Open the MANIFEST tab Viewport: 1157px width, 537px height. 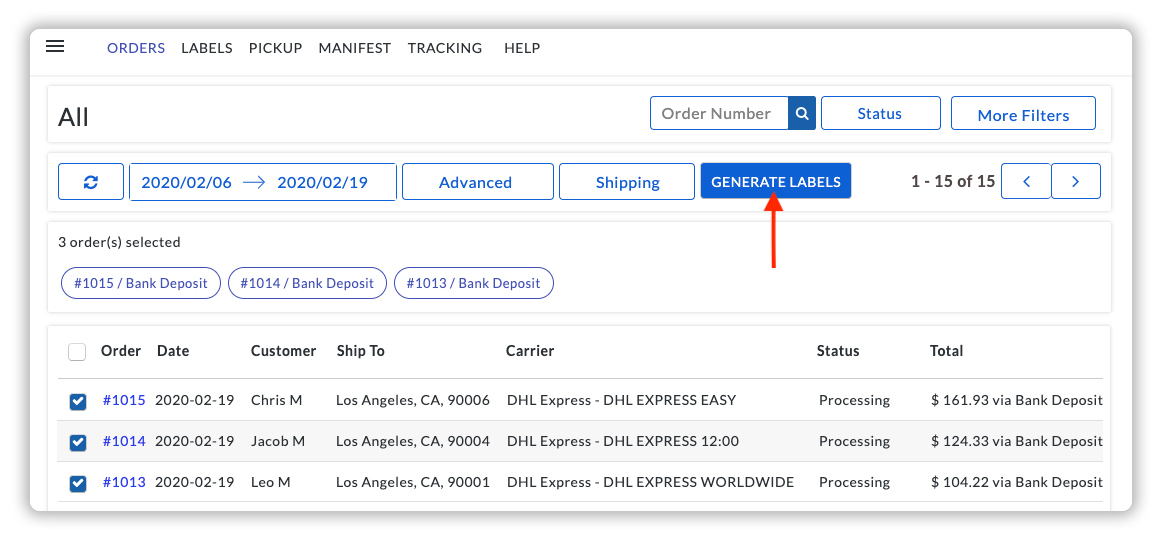pos(354,48)
